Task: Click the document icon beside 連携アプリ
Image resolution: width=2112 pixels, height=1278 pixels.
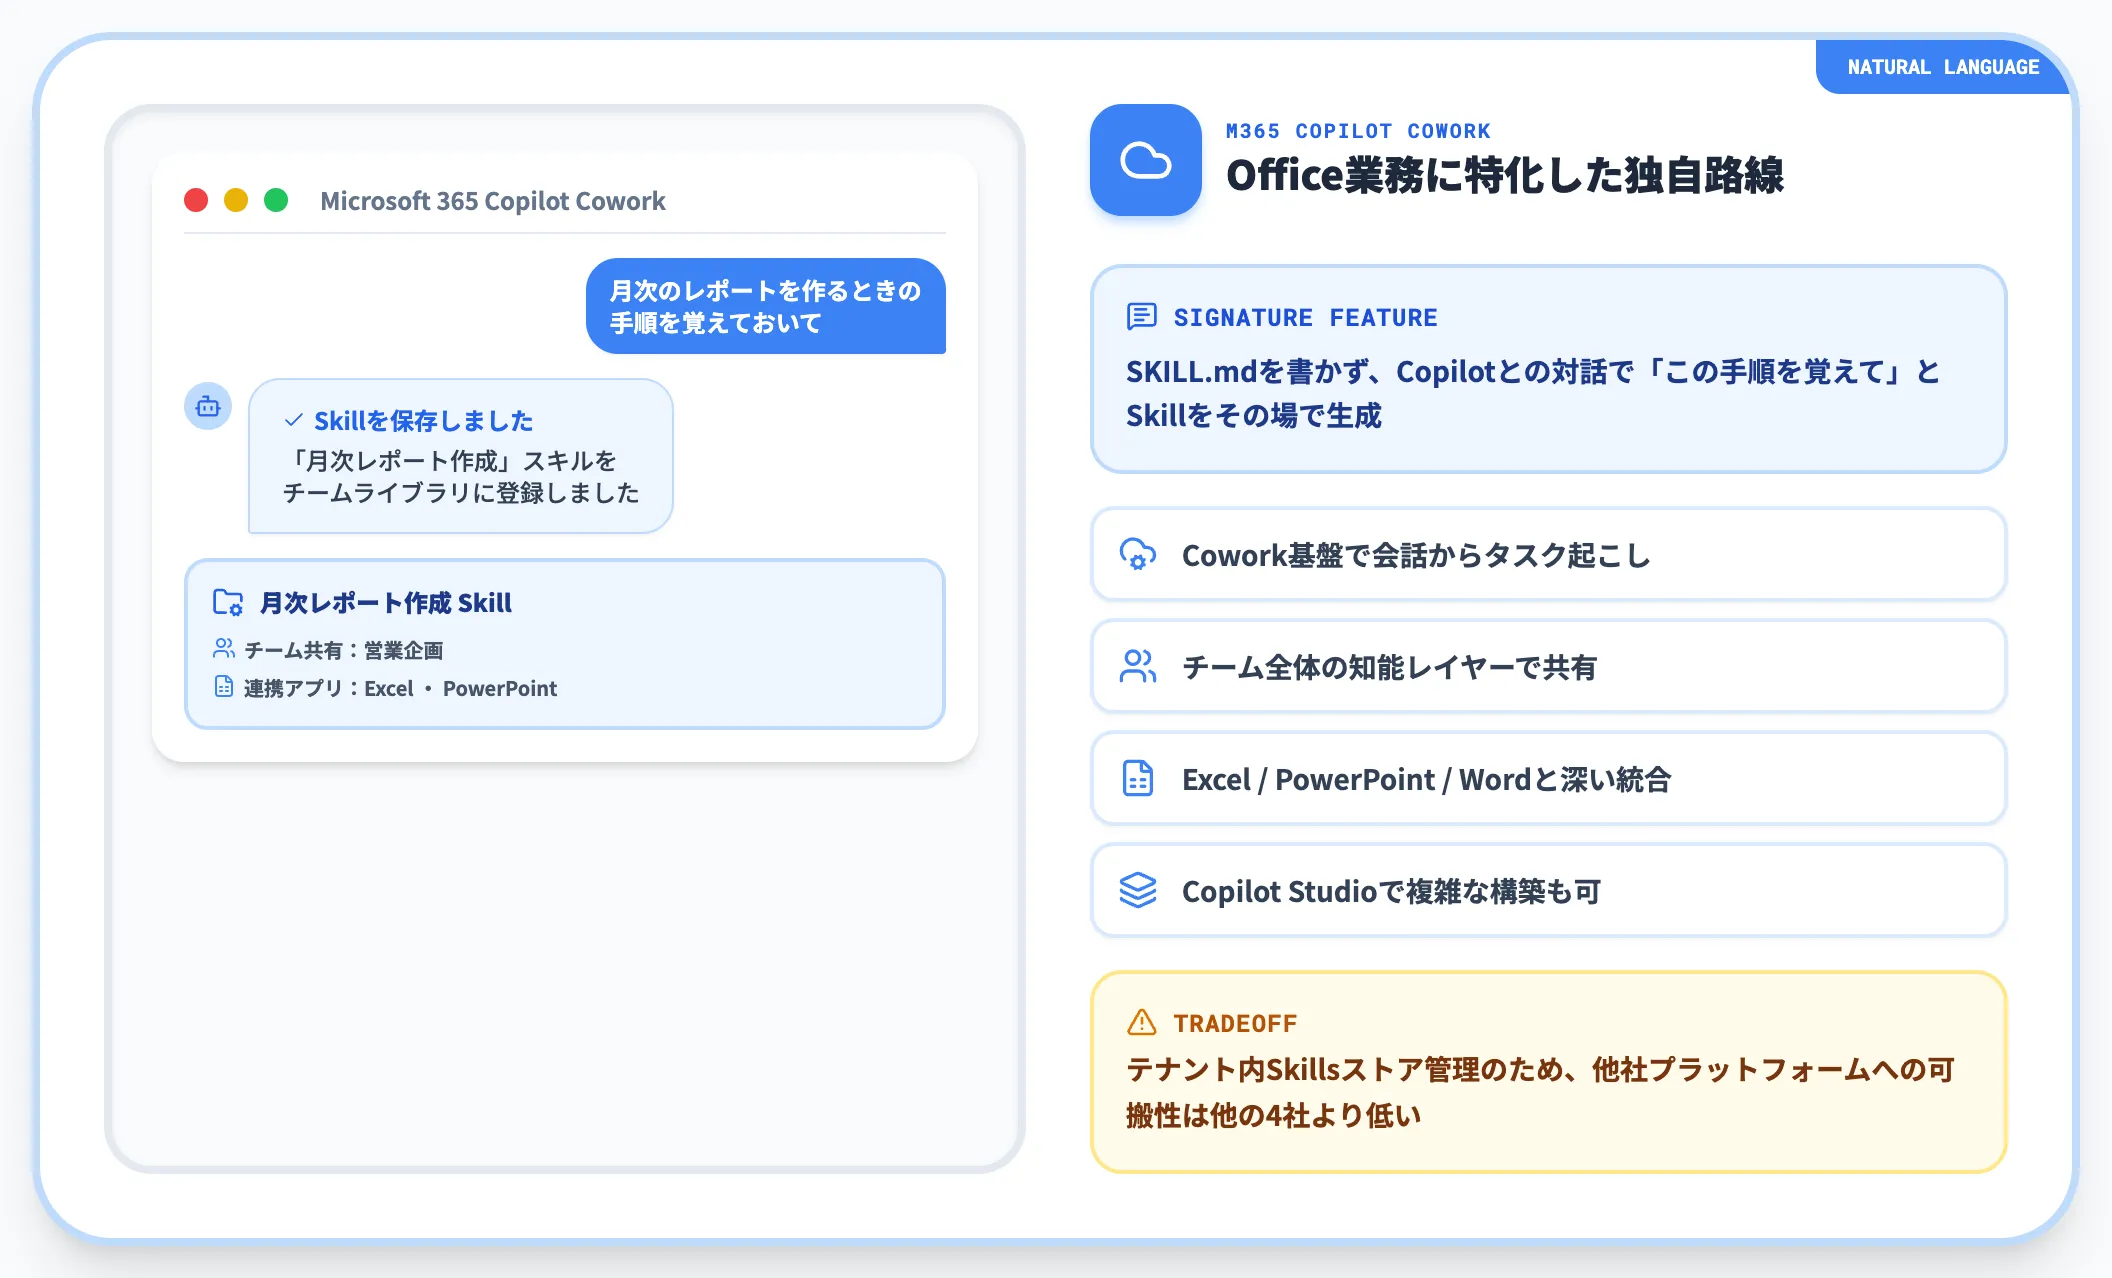Action: [x=224, y=687]
